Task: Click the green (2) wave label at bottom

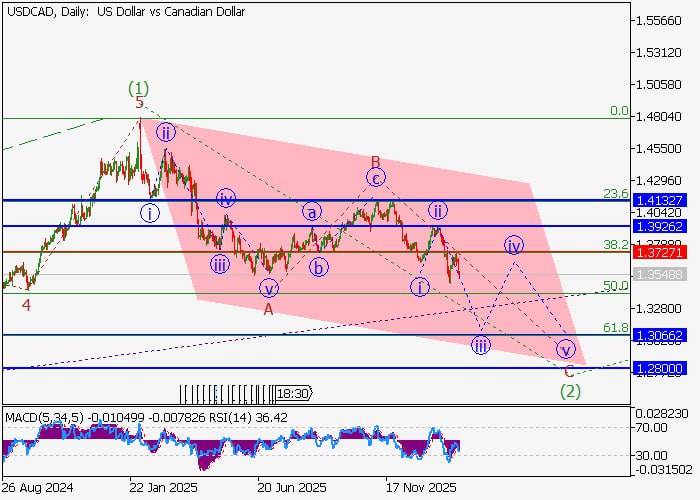Action: coord(571,389)
